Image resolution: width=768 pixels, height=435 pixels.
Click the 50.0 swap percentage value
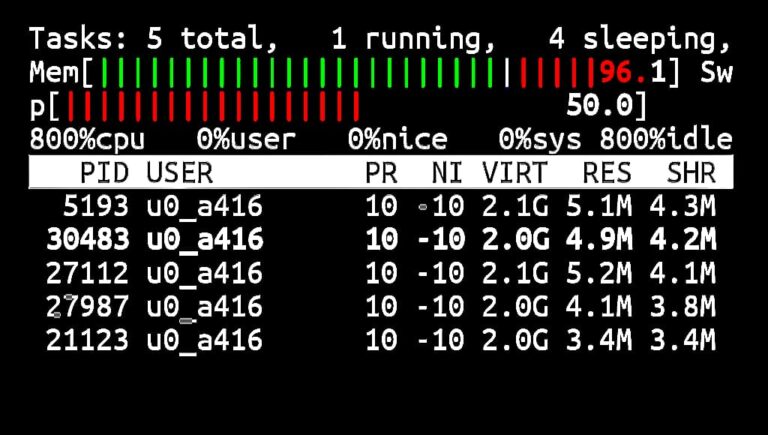point(599,106)
